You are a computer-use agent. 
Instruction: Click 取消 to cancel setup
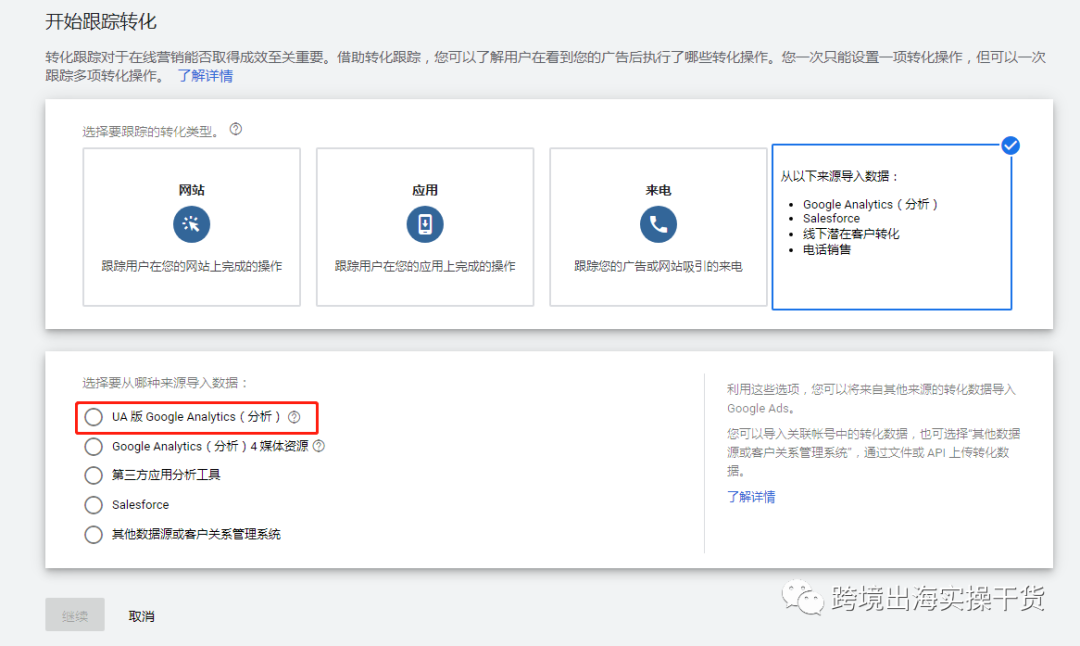pos(141,615)
